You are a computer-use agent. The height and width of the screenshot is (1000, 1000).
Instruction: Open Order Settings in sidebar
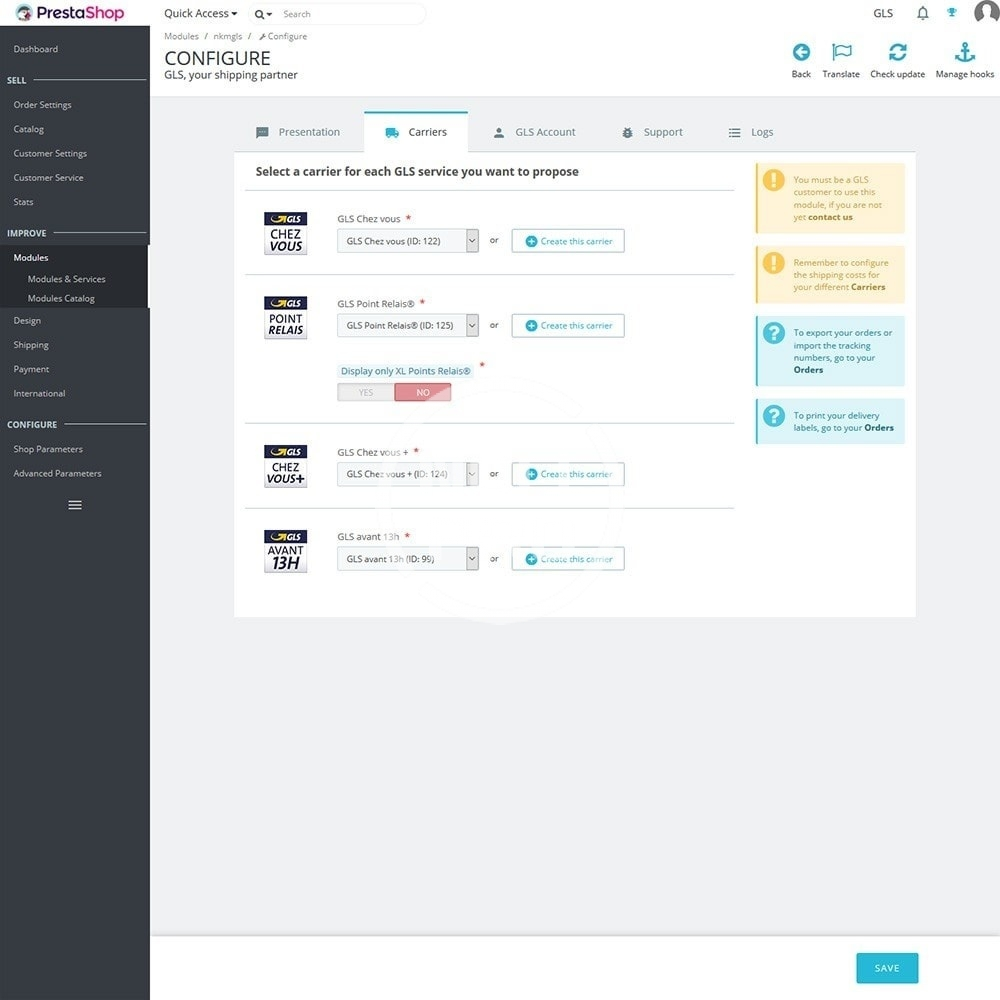[x=42, y=105]
